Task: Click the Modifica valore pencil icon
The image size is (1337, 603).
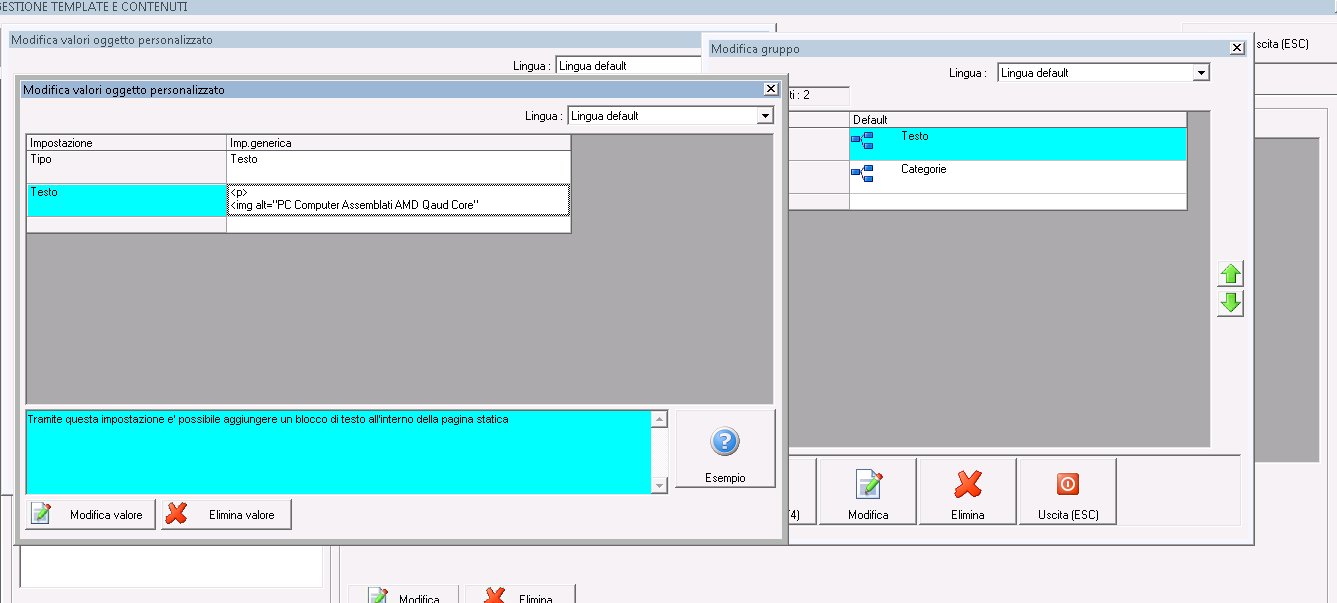Action: click(x=41, y=514)
